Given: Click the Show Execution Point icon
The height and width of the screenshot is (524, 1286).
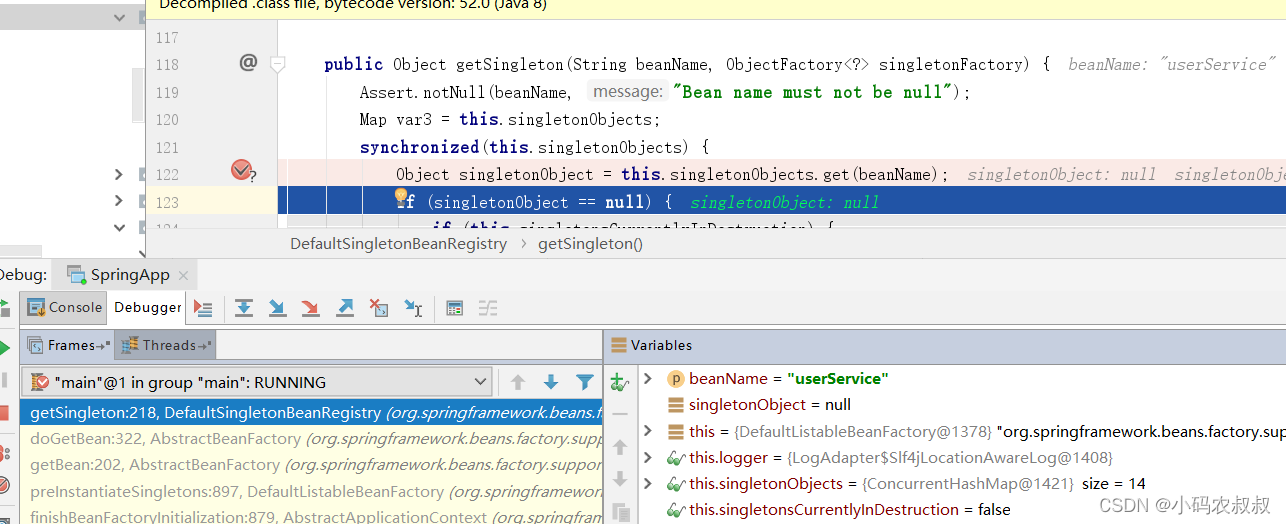Looking at the screenshot, I should (x=203, y=308).
